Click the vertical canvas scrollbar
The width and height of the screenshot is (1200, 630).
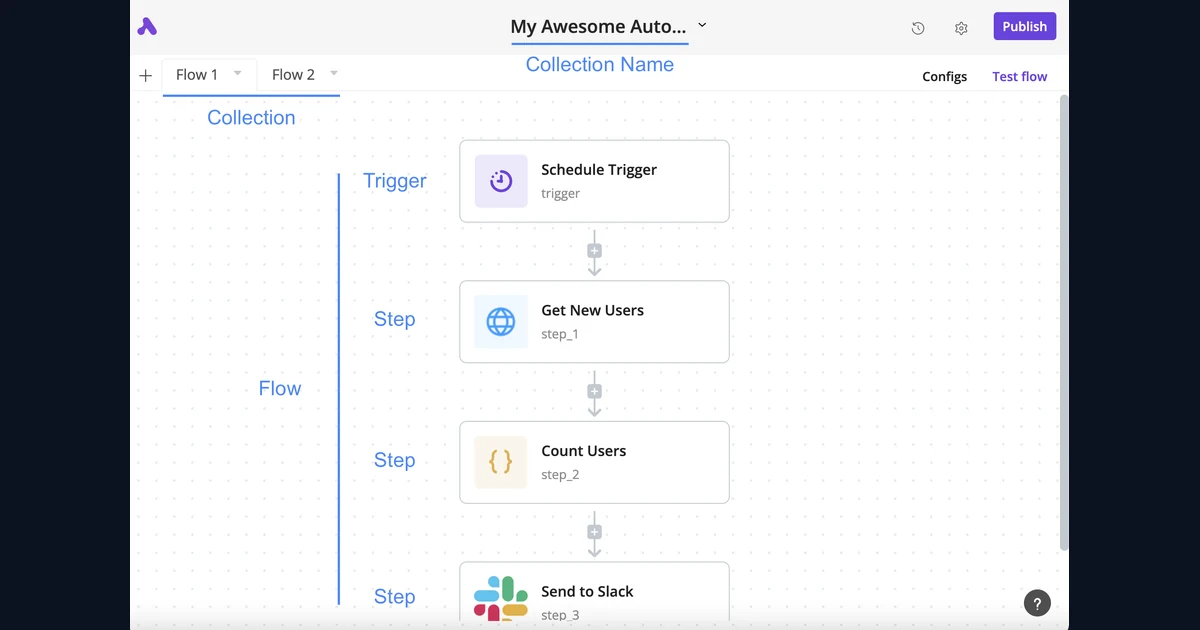1064,322
